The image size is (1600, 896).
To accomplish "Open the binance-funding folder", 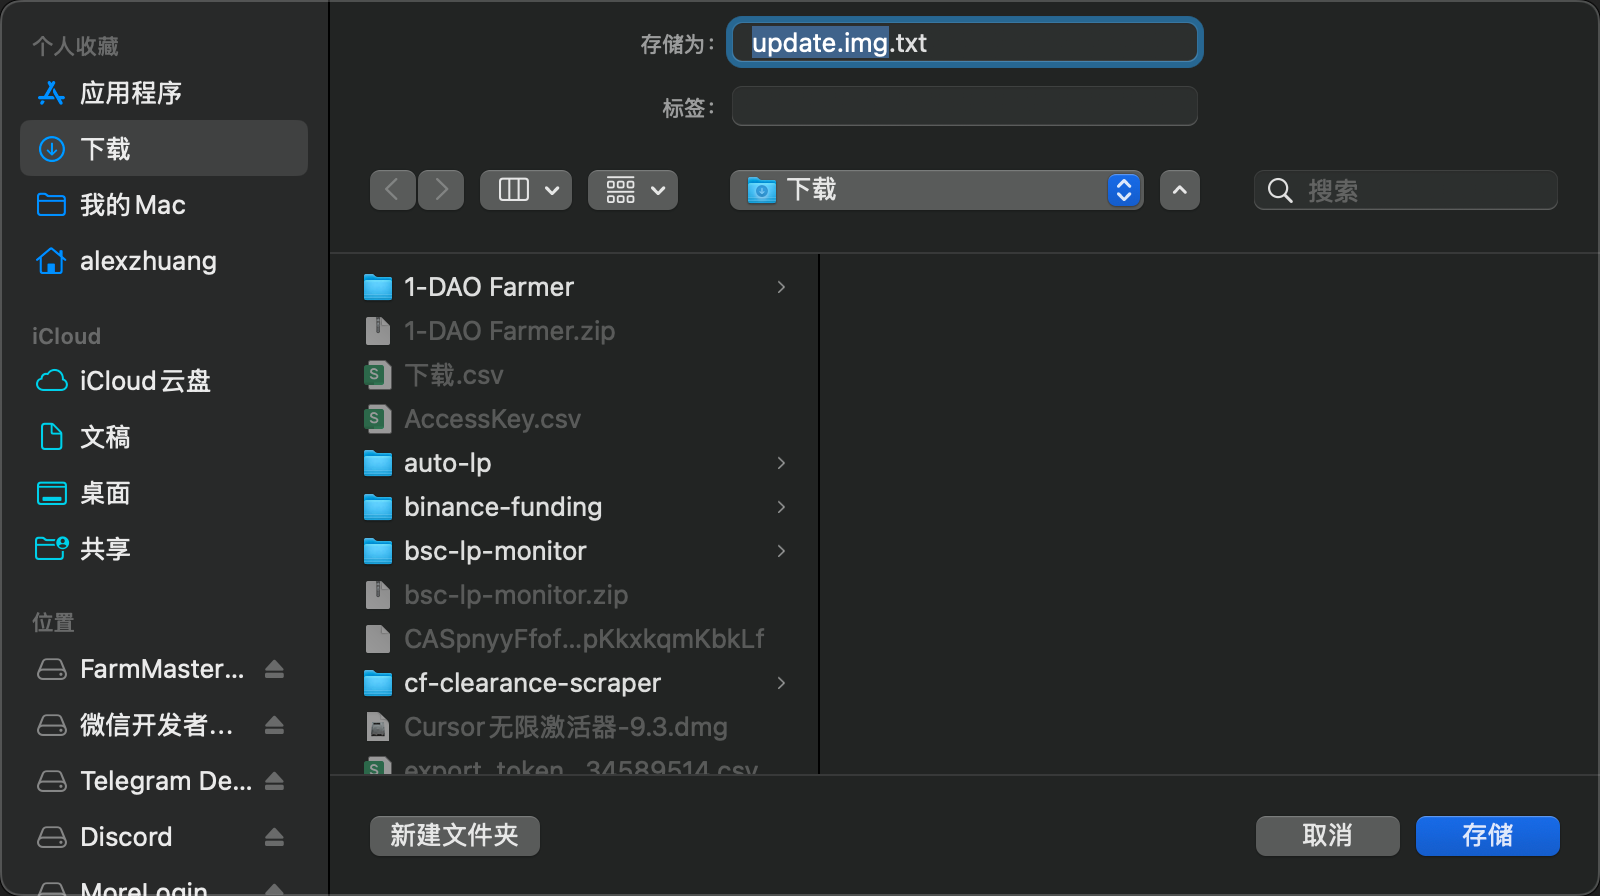I will click(502, 507).
